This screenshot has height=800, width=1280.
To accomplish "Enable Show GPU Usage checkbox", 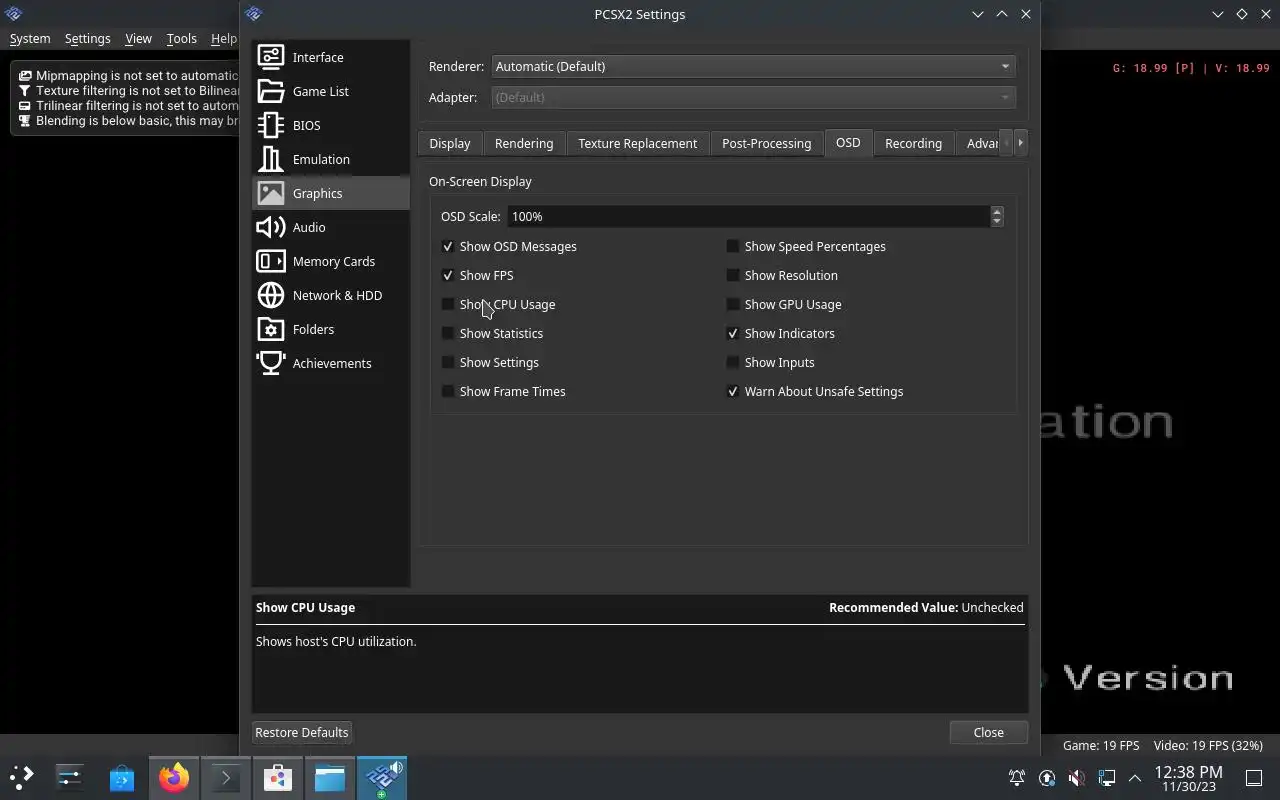I will click(x=733, y=304).
